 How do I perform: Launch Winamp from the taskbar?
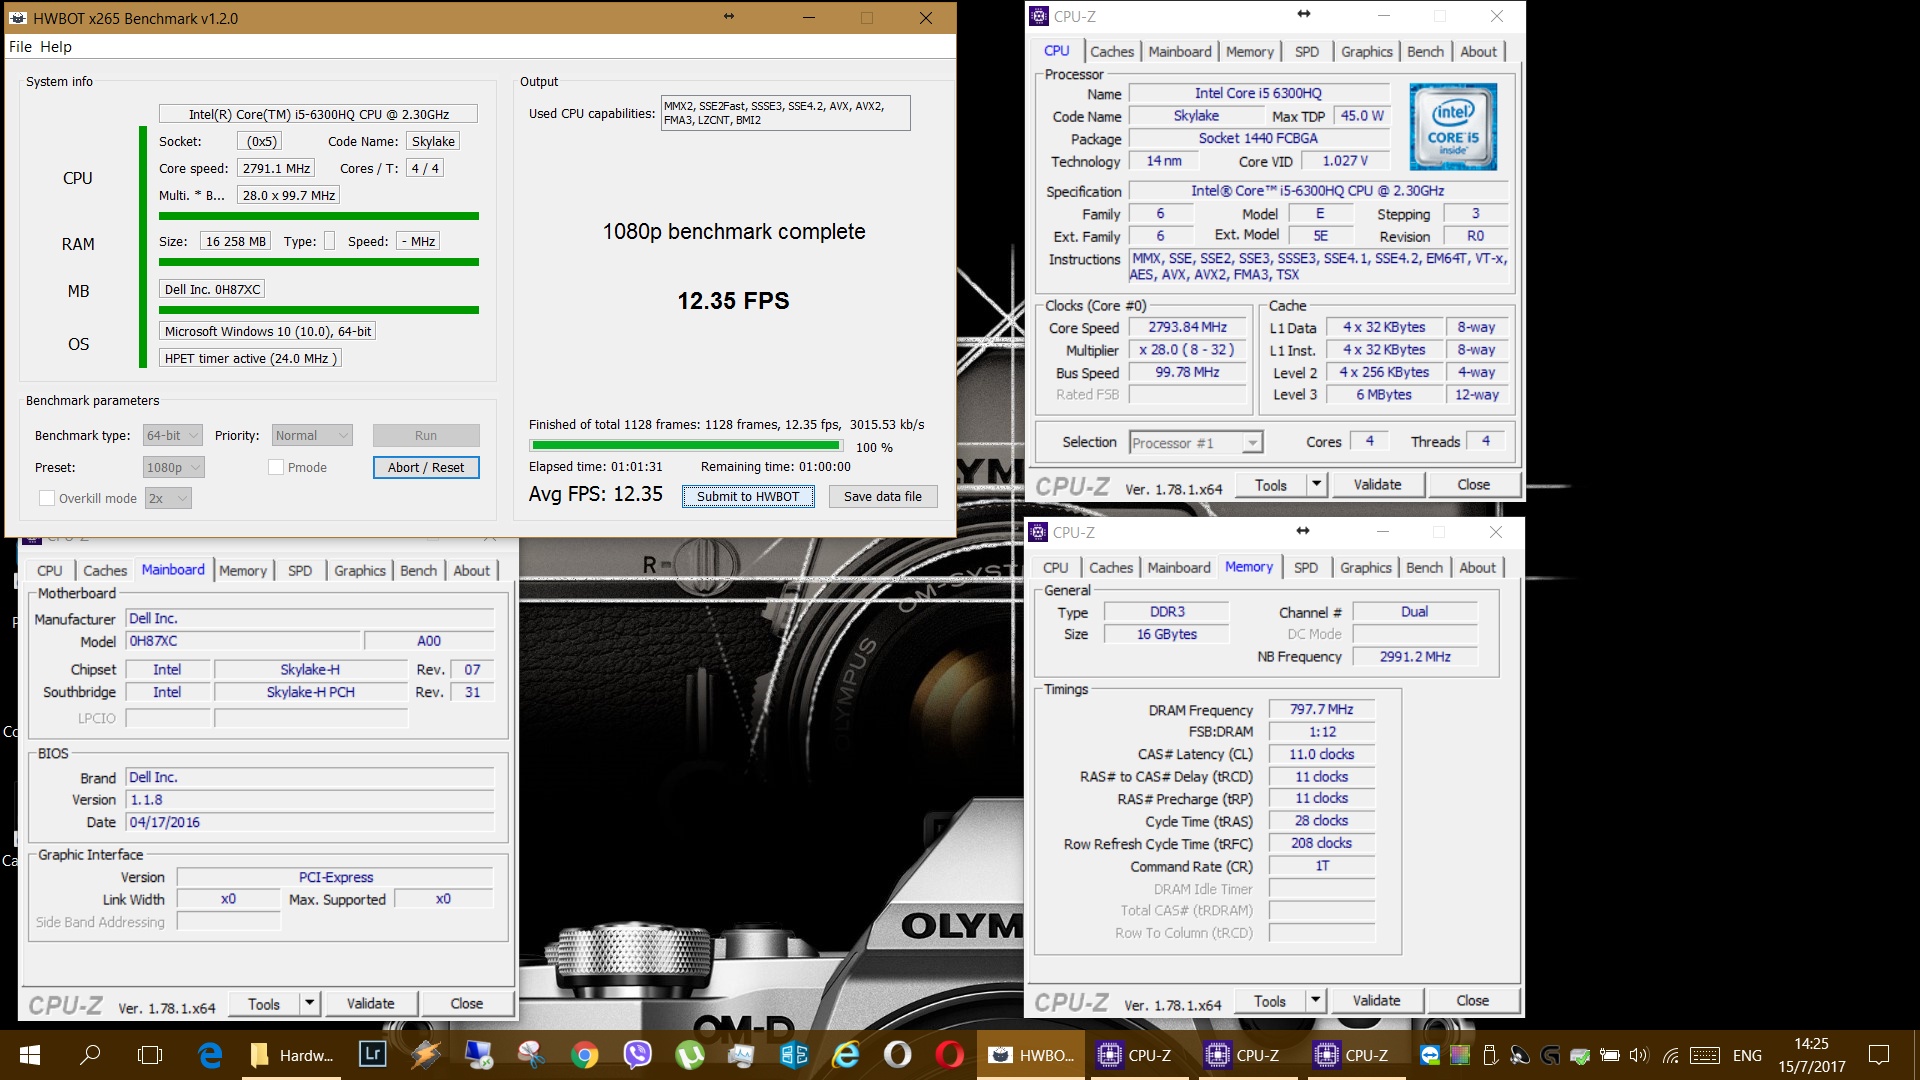tap(425, 1054)
